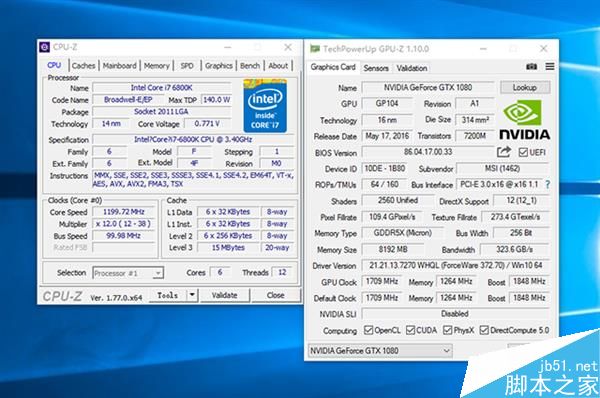This screenshot has height=398, width=600.
Task: Switch to the Sensors tab in GPU-Z
Action: point(376,68)
